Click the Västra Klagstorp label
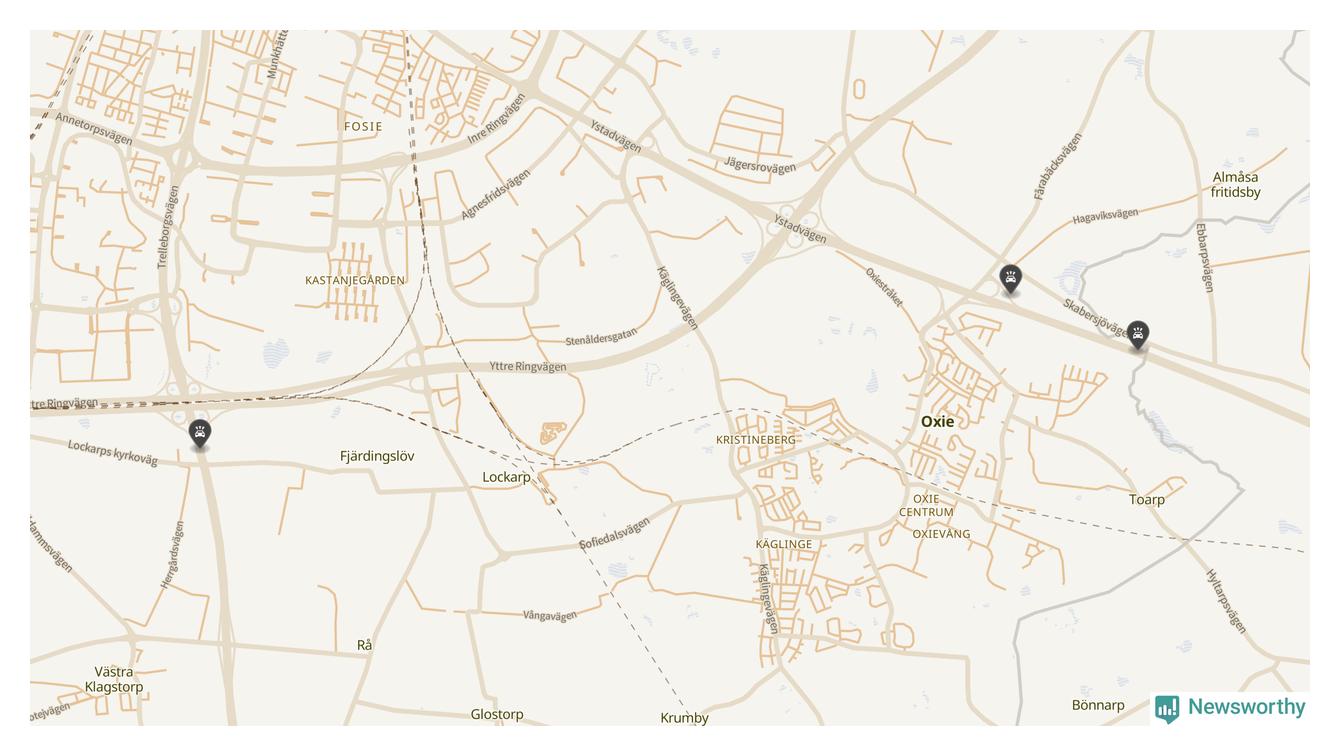This screenshot has width=1340, height=756. click(x=114, y=680)
